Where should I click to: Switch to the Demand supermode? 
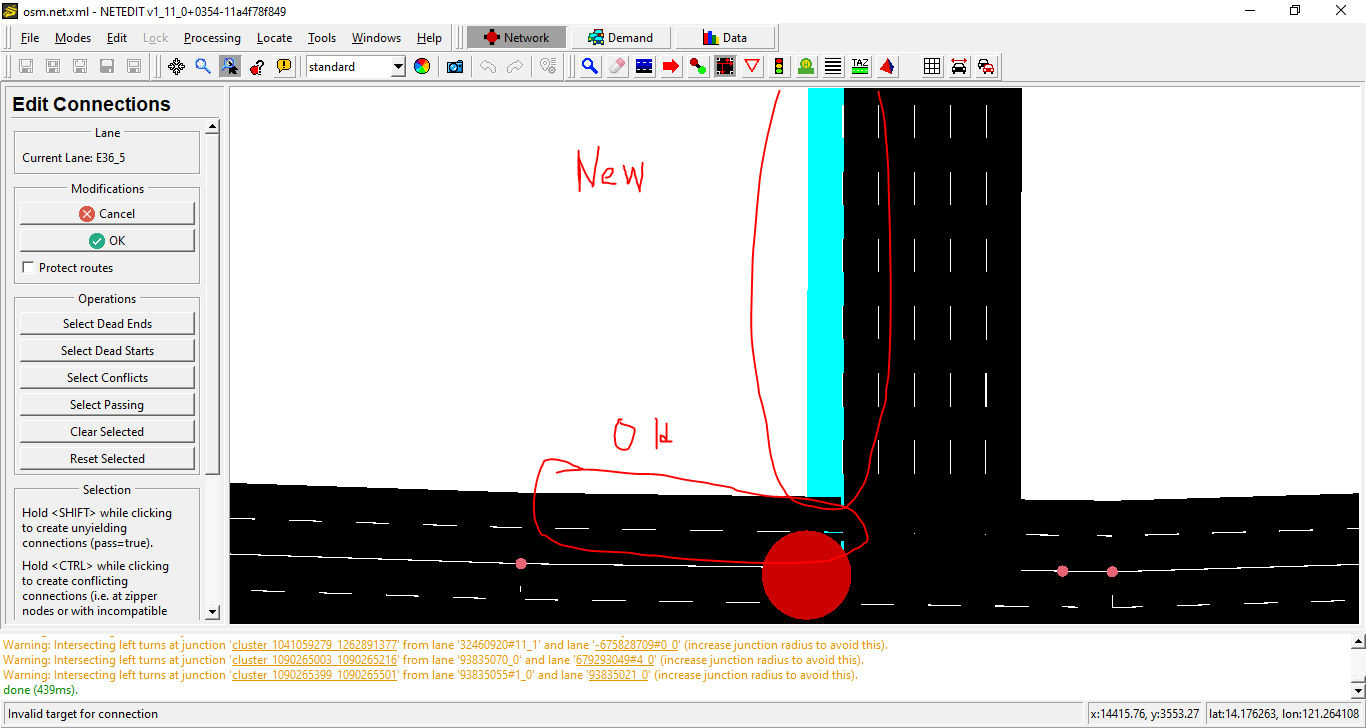click(620, 38)
